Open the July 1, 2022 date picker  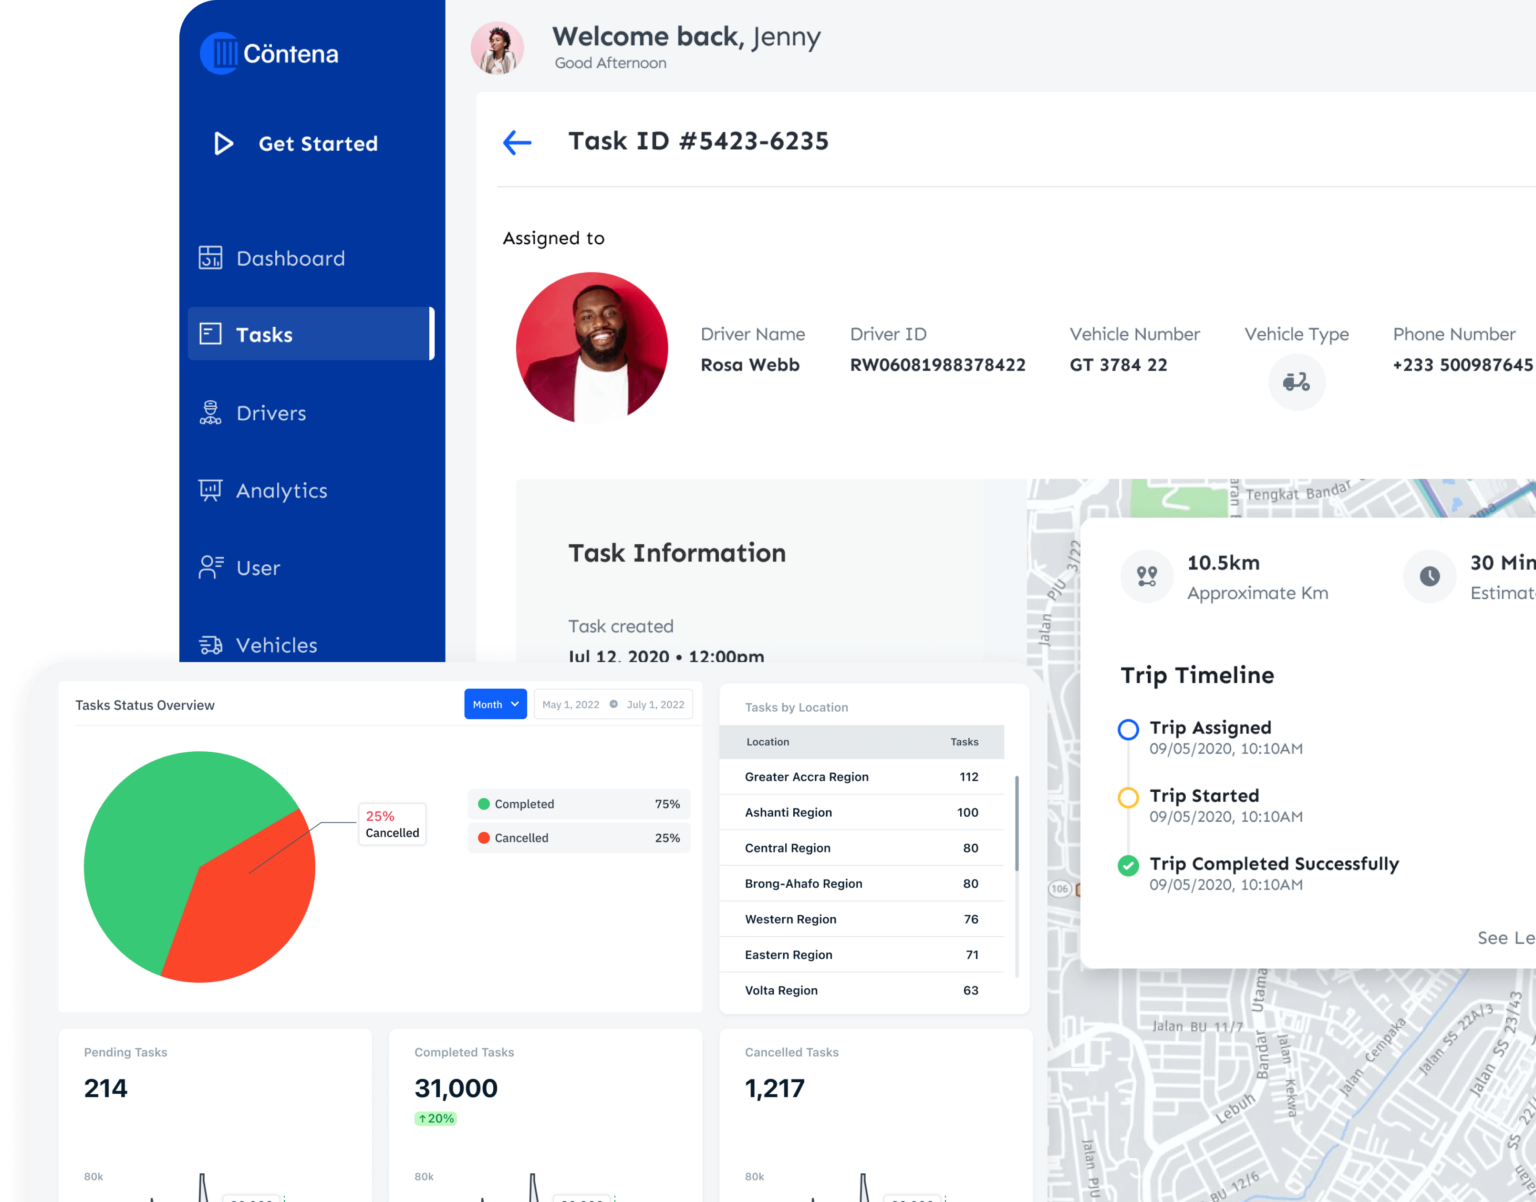click(x=655, y=704)
